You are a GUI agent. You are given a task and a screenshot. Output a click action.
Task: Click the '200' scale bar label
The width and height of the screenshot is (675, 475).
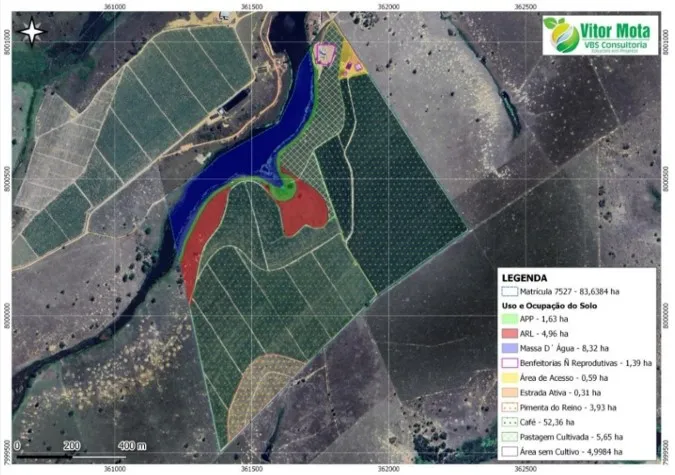(71, 446)
